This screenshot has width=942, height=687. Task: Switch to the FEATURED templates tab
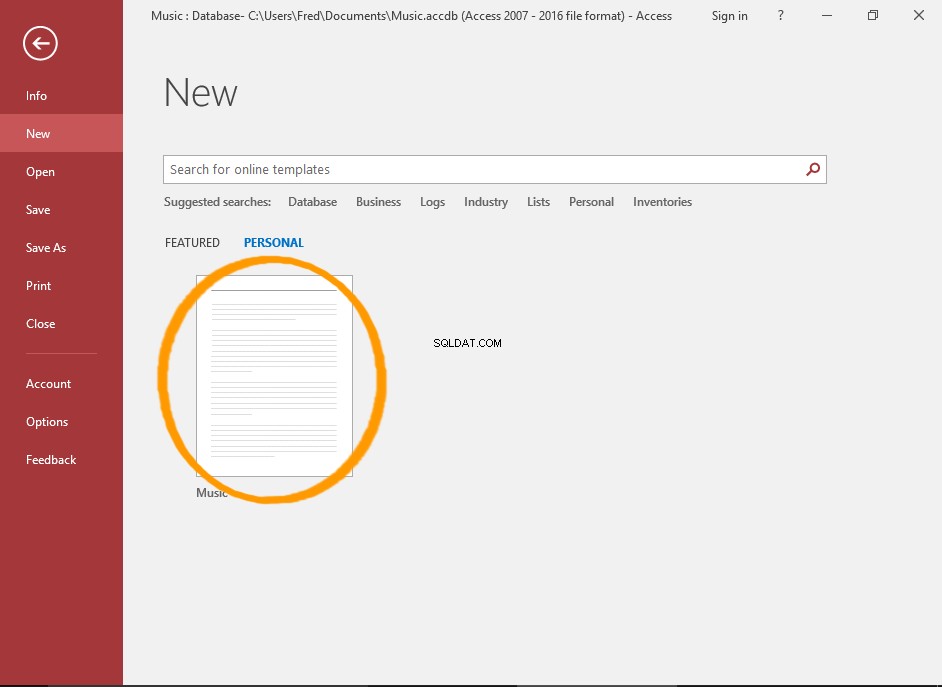pos(192,243)
